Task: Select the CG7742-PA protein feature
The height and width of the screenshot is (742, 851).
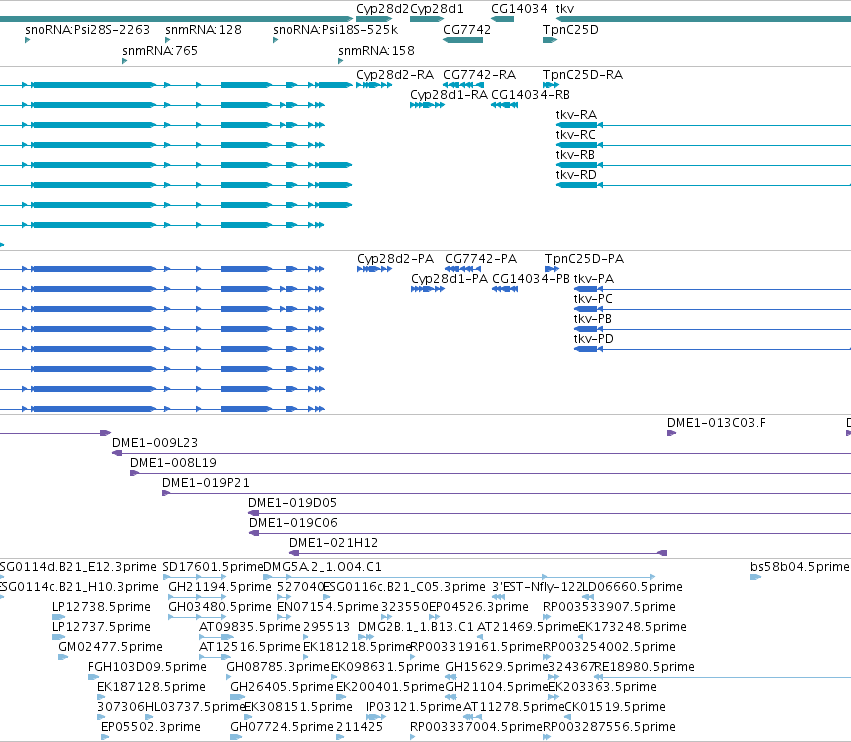Action: click(463, 269)
